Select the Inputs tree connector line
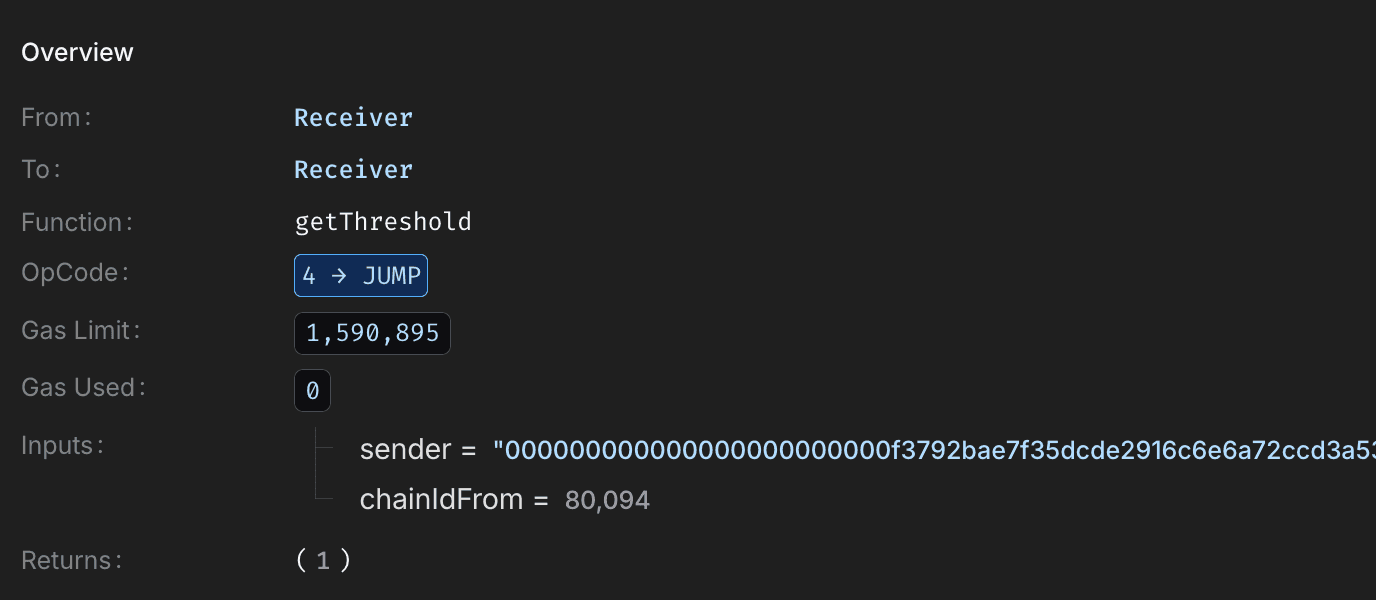 point(320,472)
